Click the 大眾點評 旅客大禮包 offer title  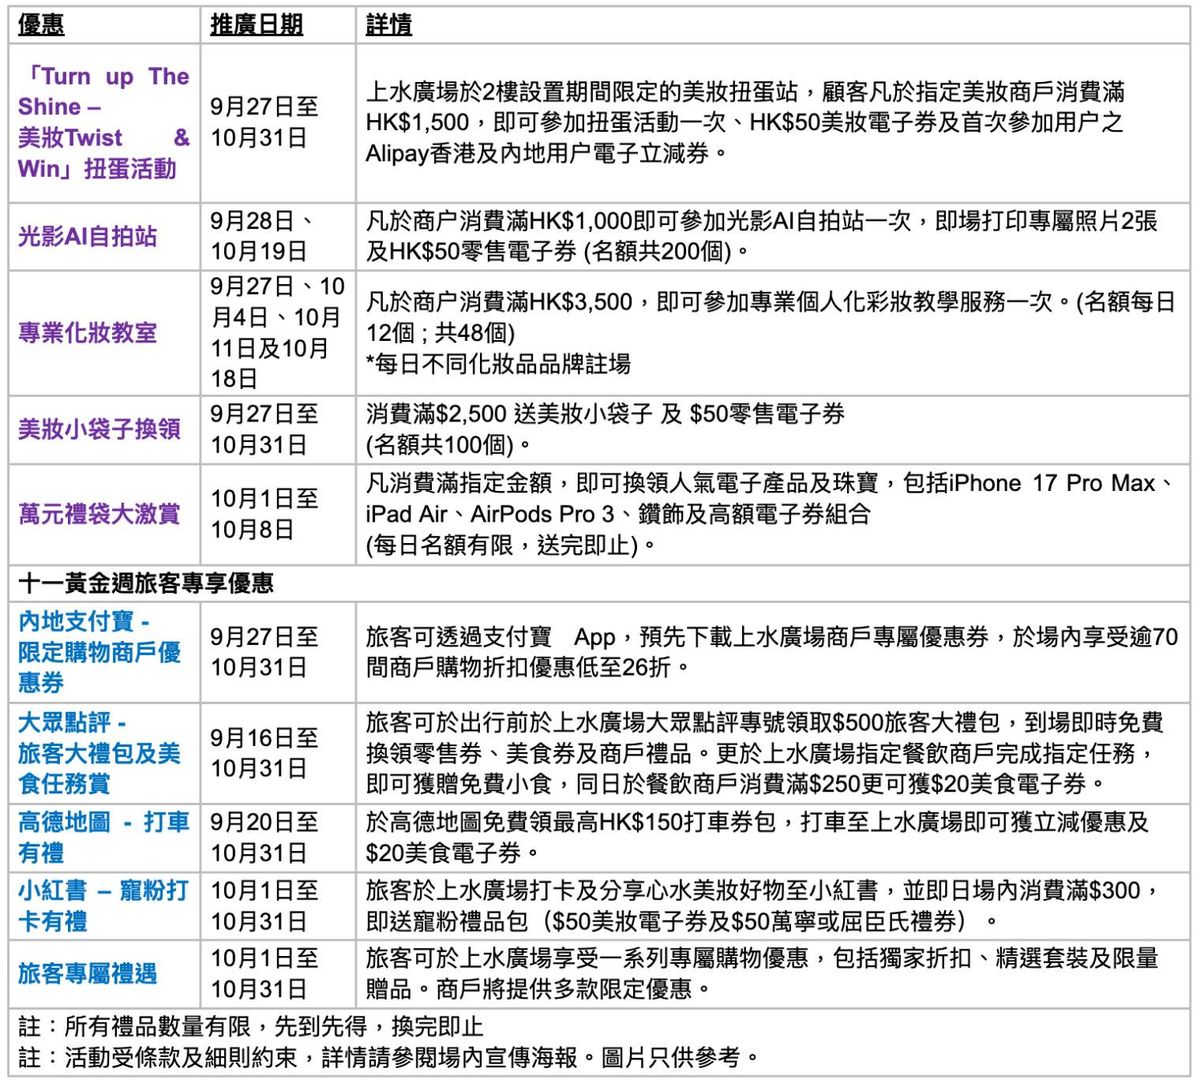(99, 753)
